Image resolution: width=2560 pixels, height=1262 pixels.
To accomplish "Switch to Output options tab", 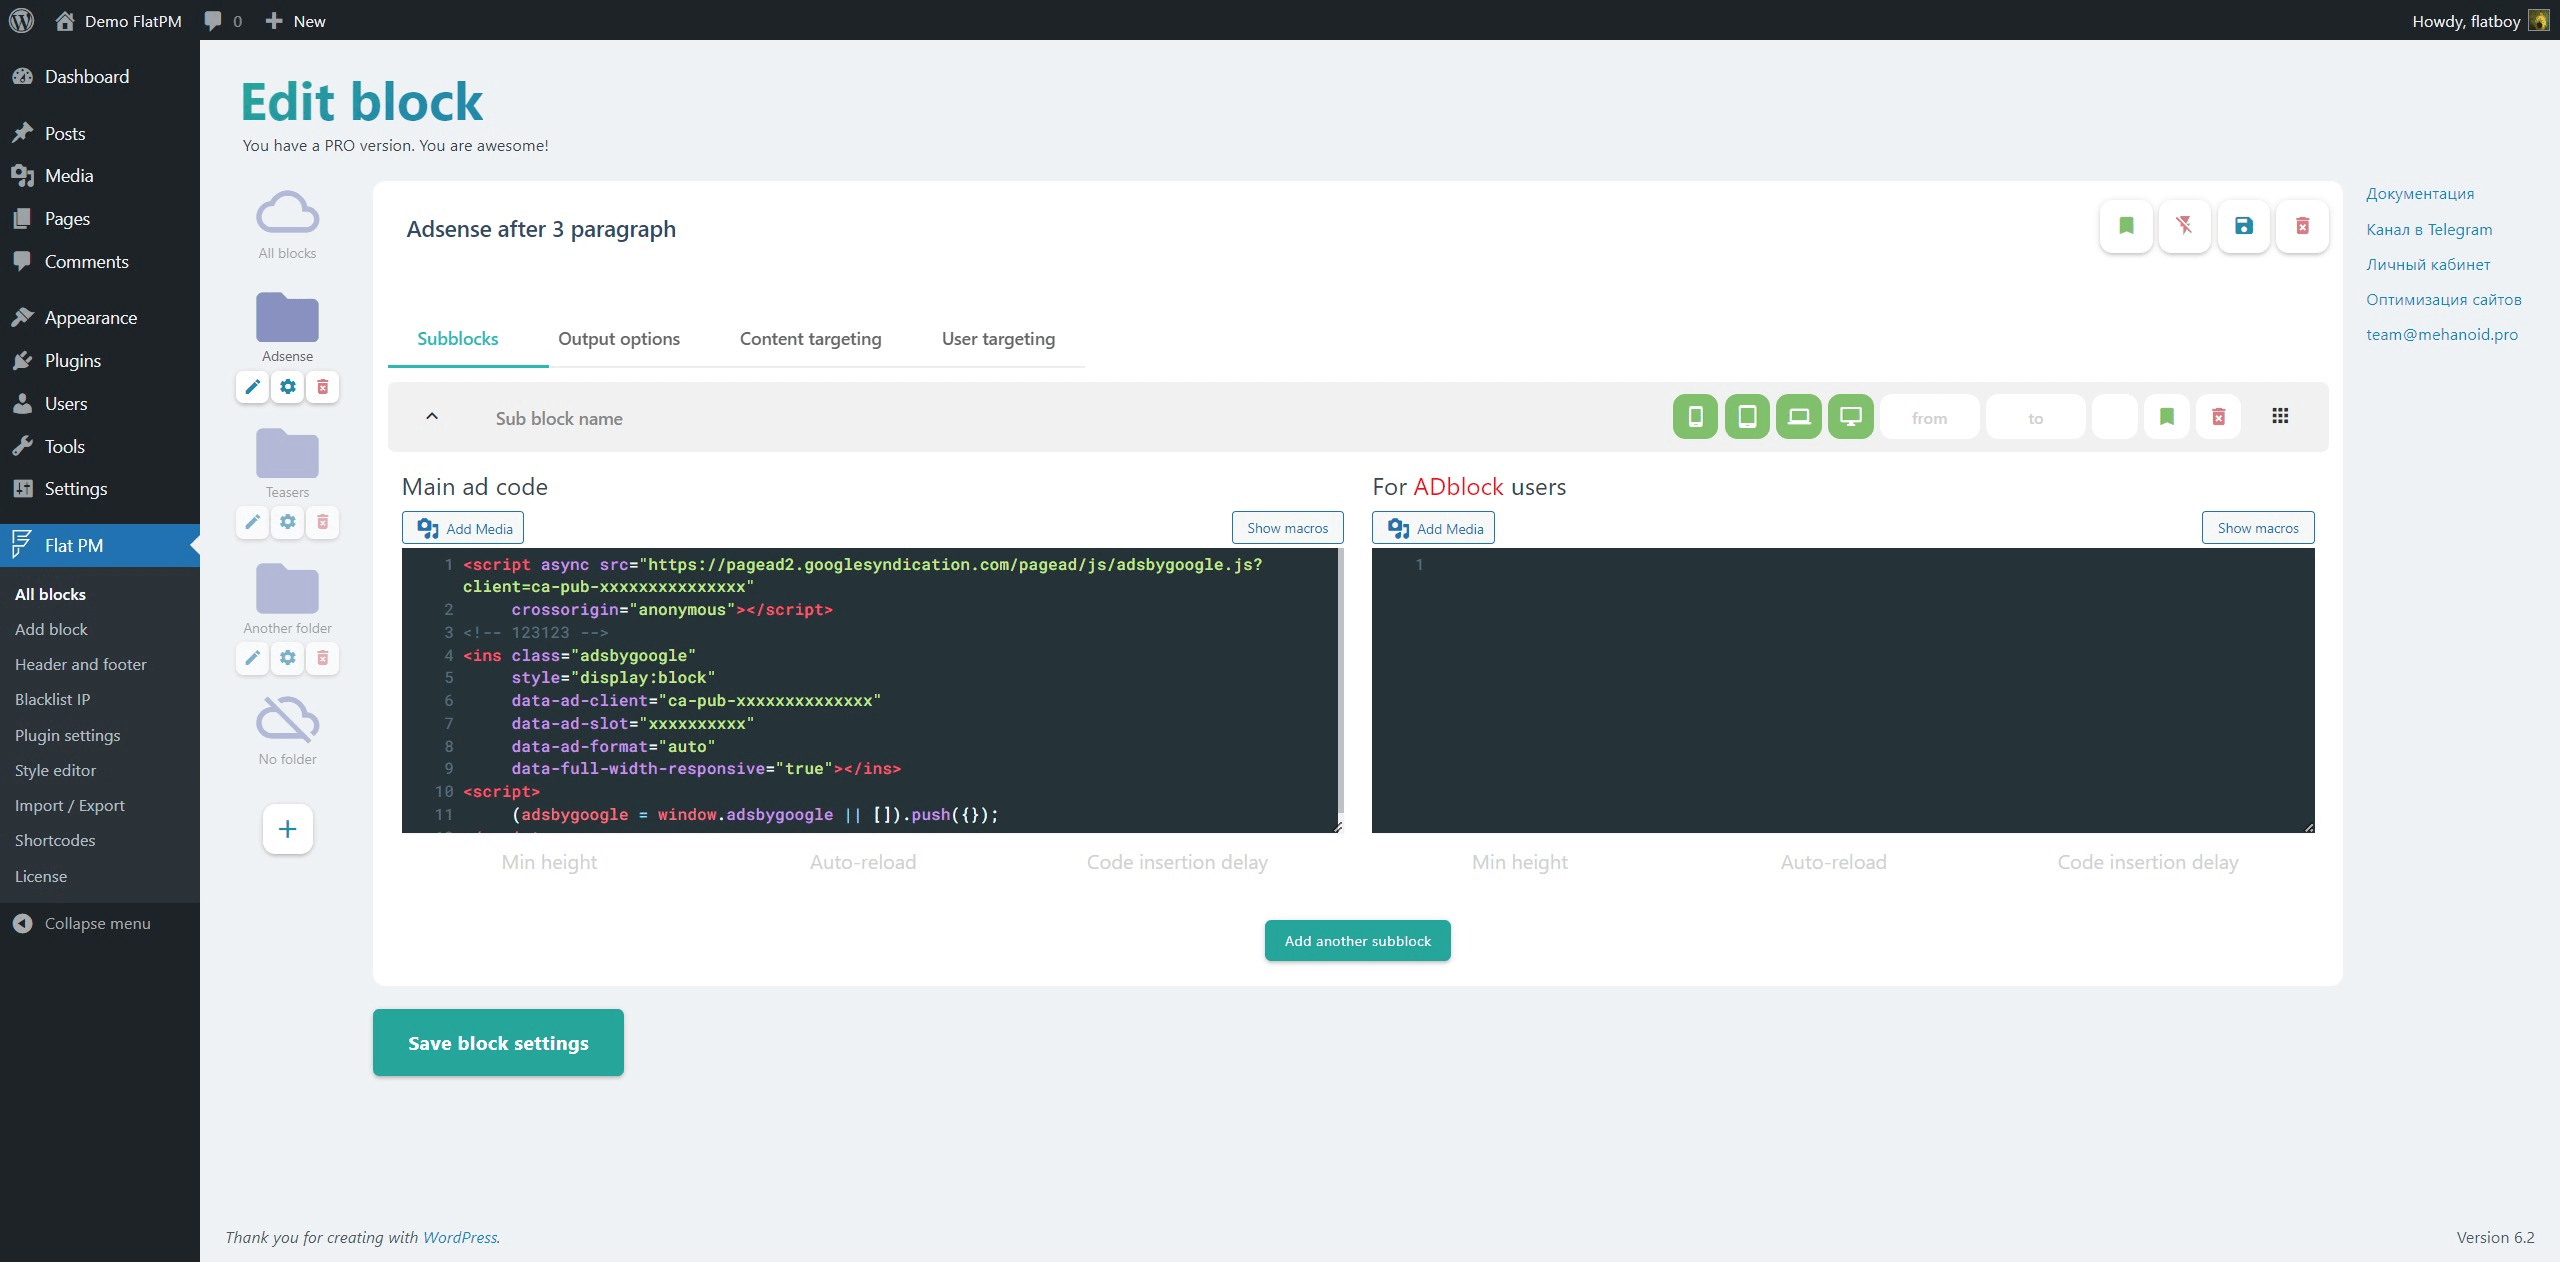I will [619, 339].
